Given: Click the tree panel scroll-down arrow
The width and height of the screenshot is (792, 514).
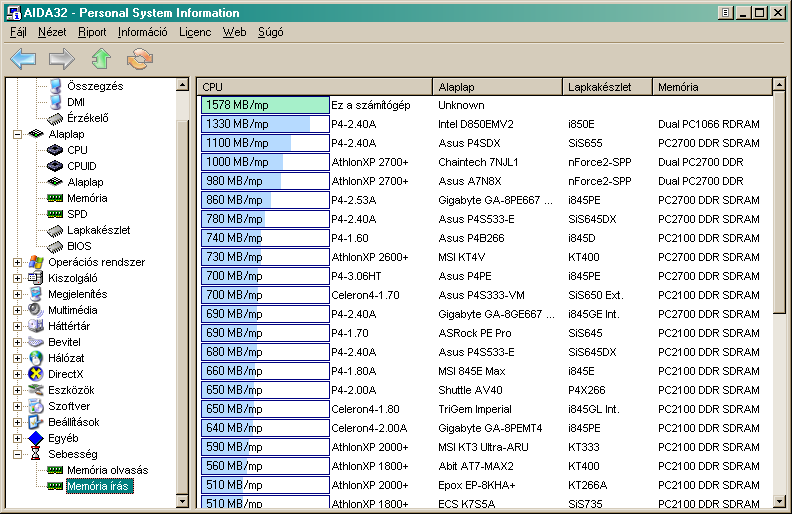Looking at the screenshot, I should coord(182,501).
